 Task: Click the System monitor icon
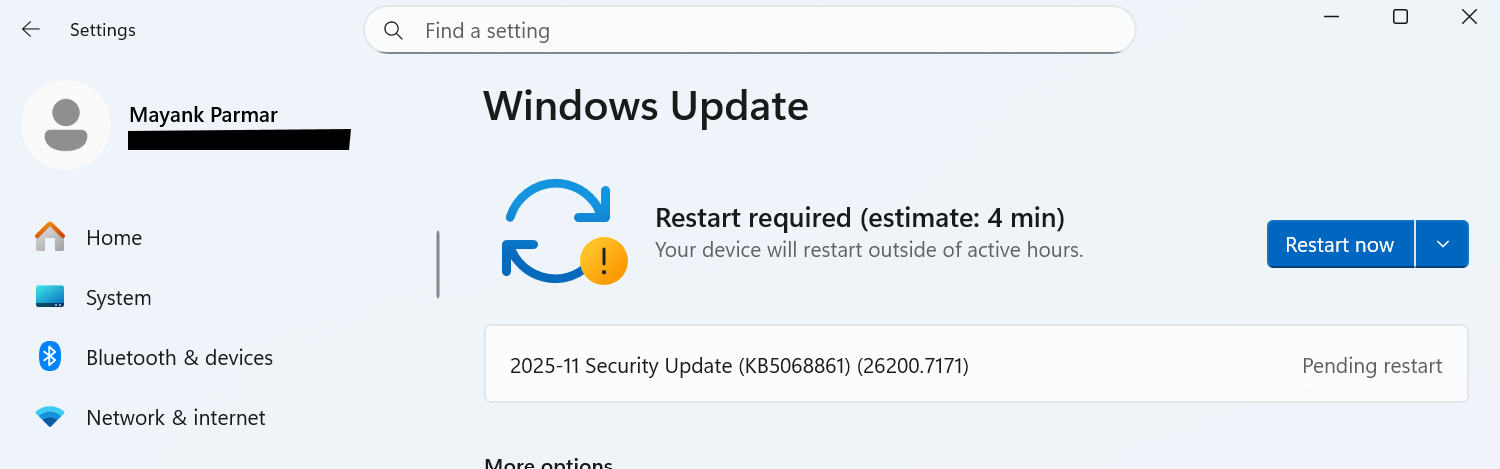(x=50, y=297)
